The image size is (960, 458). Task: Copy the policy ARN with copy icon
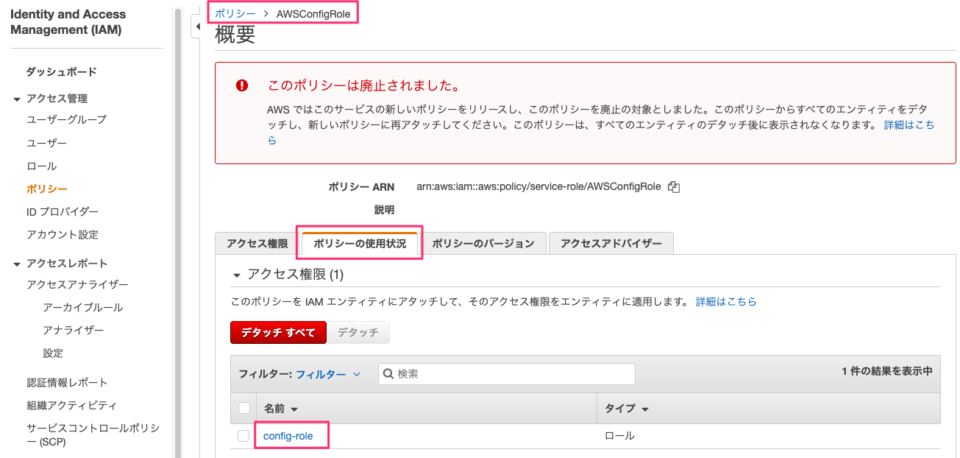point(674,187)
